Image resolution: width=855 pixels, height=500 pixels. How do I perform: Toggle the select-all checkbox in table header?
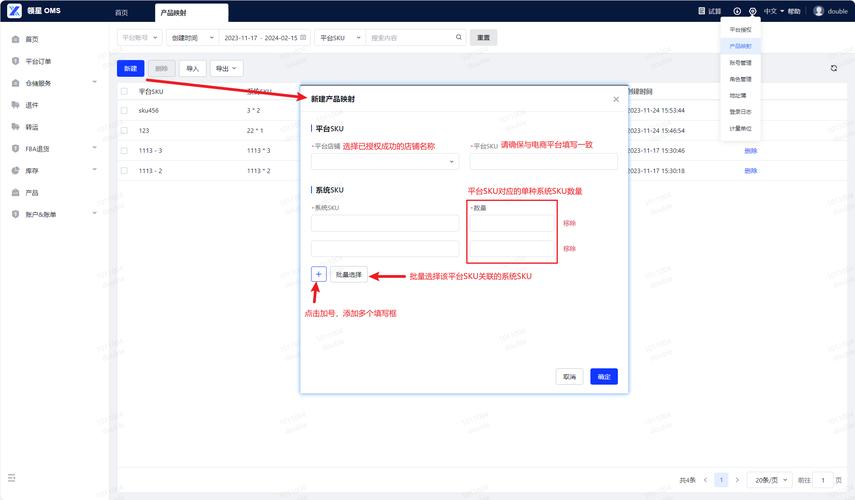[x=124, y=91]
